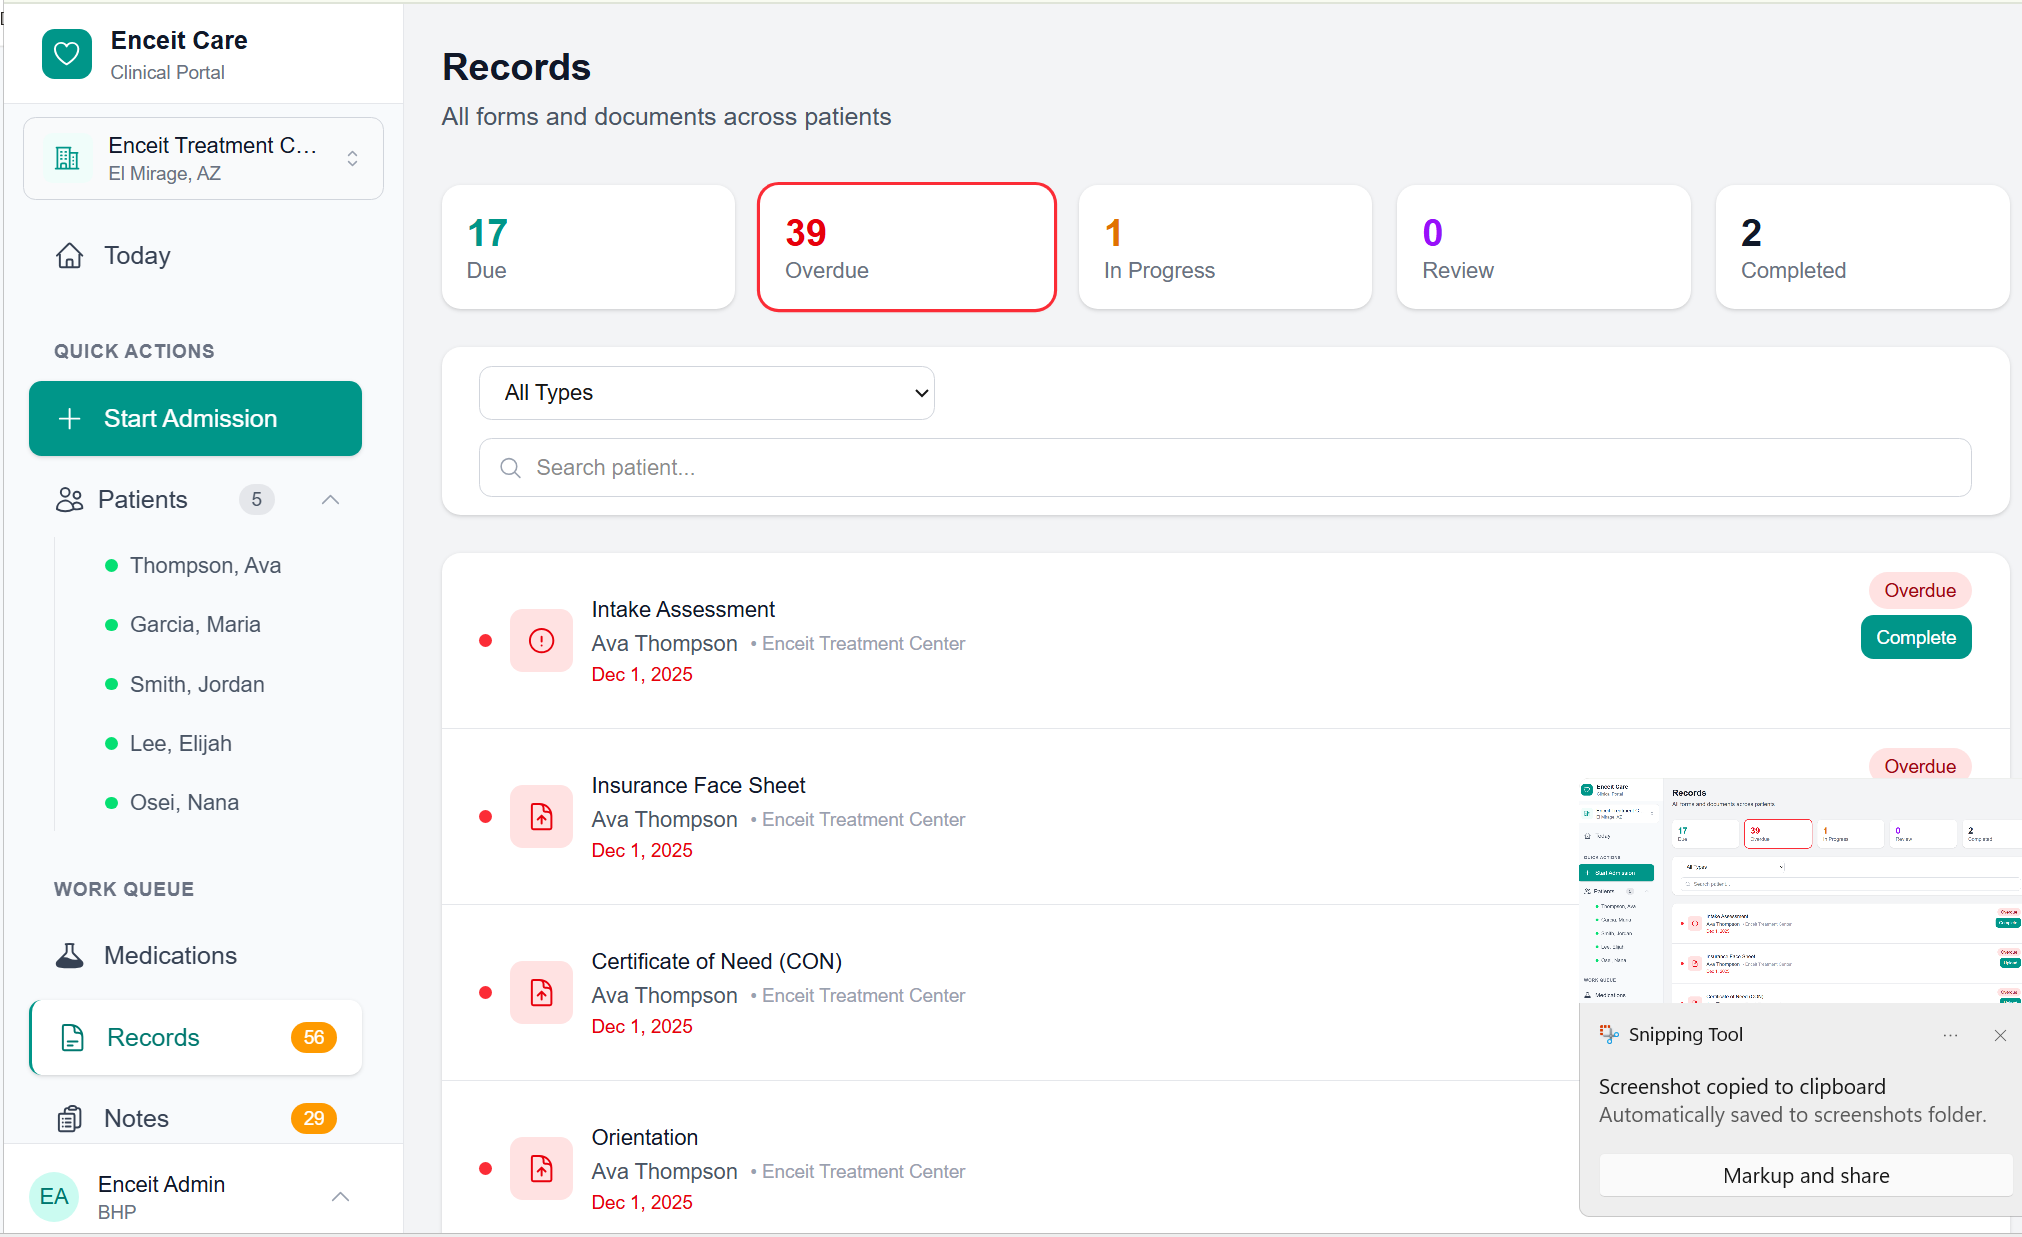Screen dimensions: 2022x1237
Task: Filter by the 2 Completed card
Action: point(1863,248)
